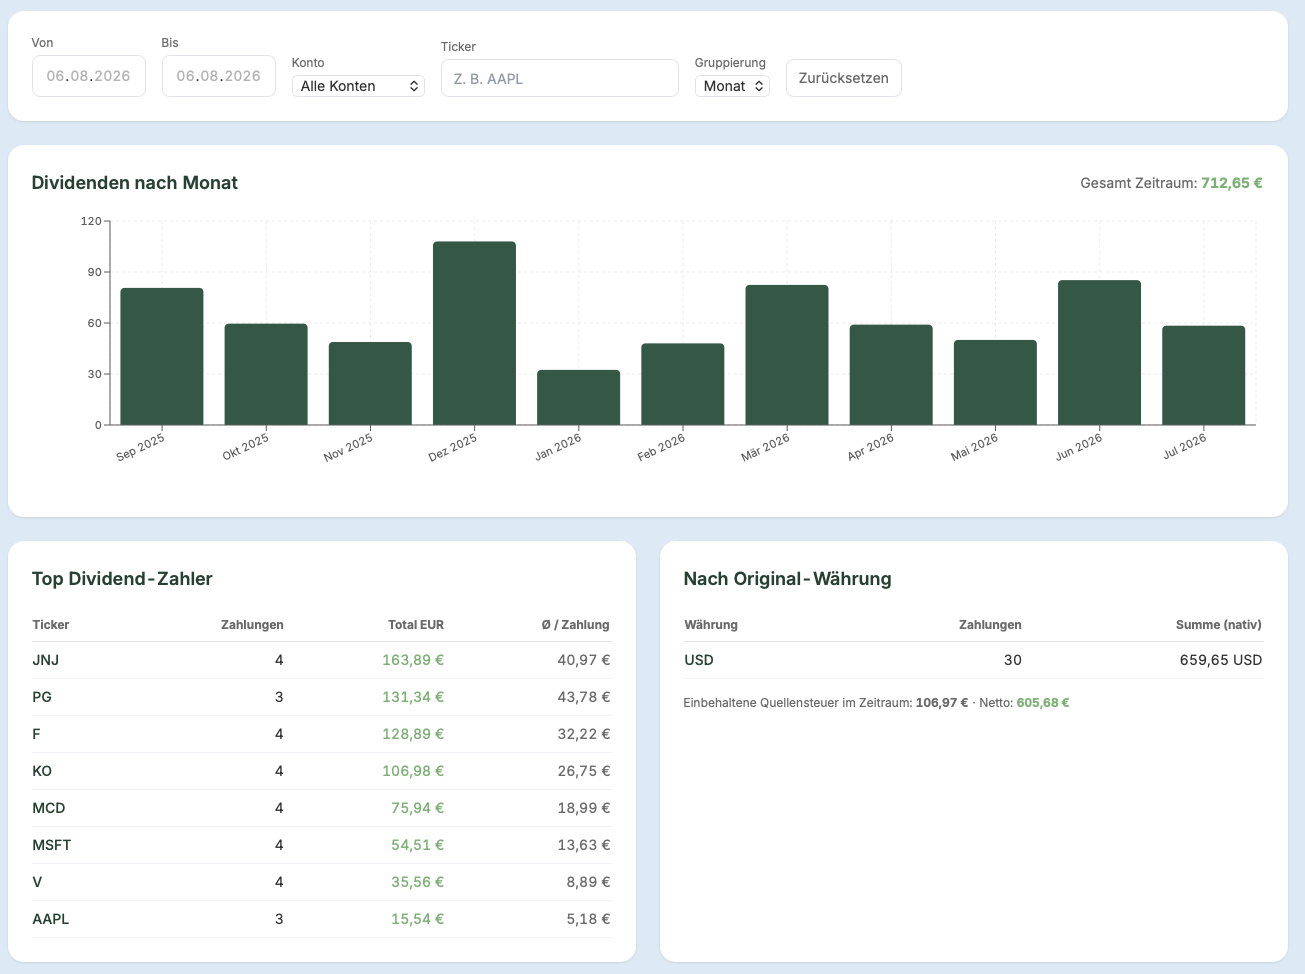Click the Total EUR column header
This screenshot has width=1305, height=974.
pyautogui.click(x=416, y=625)
